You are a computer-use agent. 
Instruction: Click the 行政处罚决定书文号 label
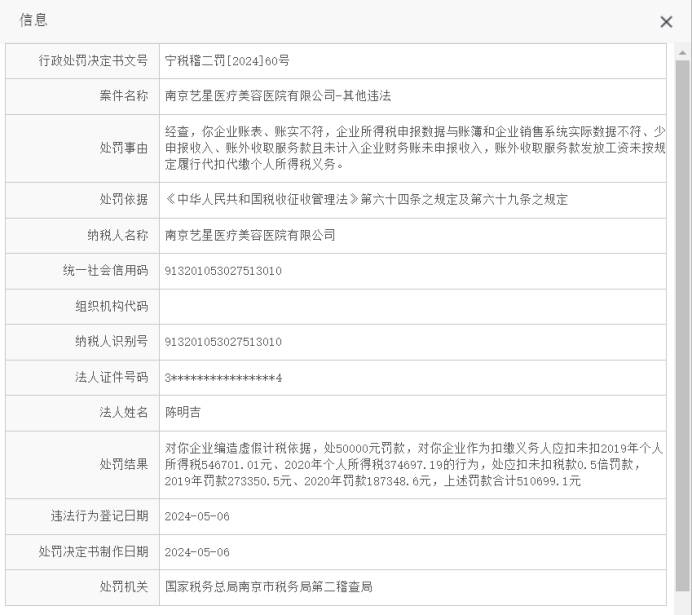(x=91, y=60)
